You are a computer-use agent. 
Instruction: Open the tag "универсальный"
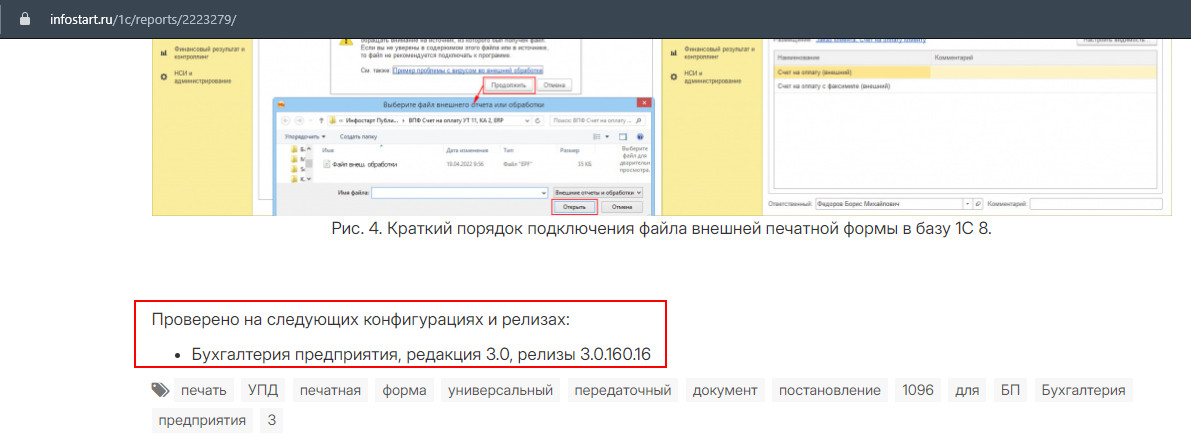(x=501, y=391)
